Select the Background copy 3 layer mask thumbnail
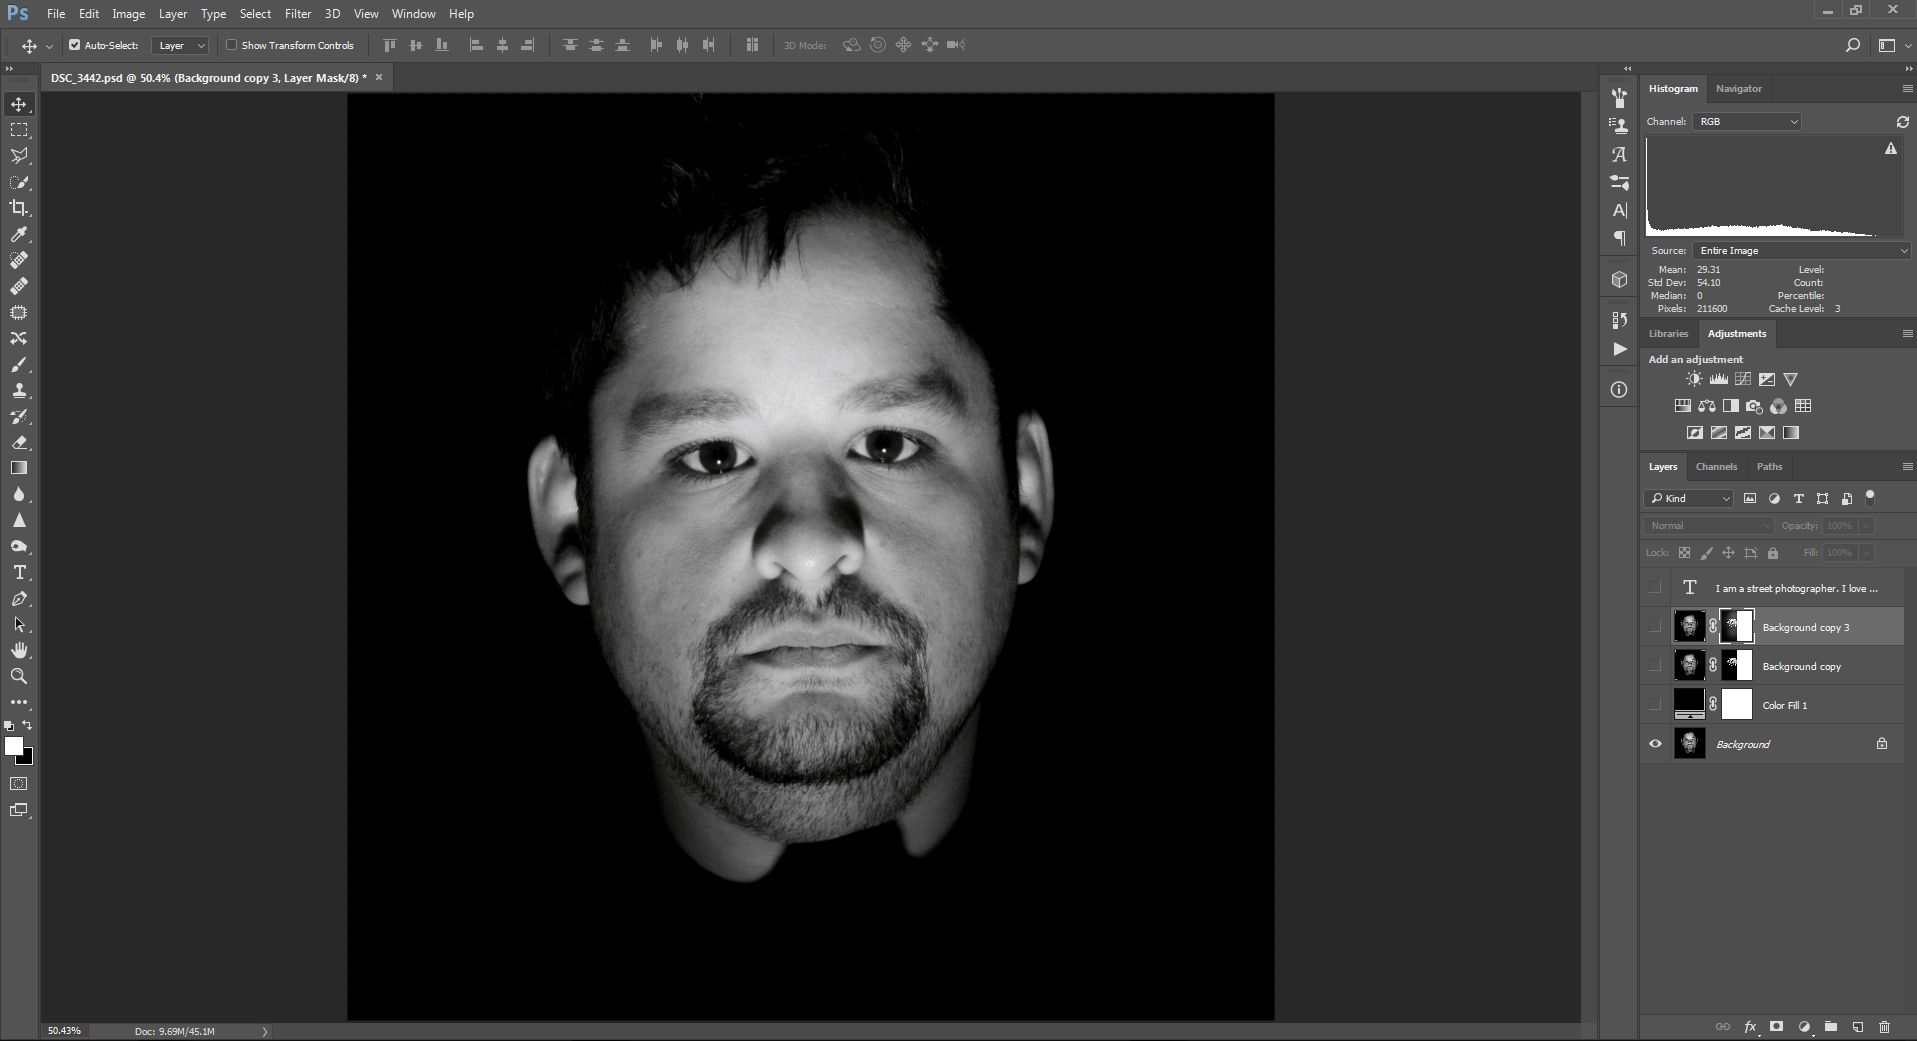 1738,627
